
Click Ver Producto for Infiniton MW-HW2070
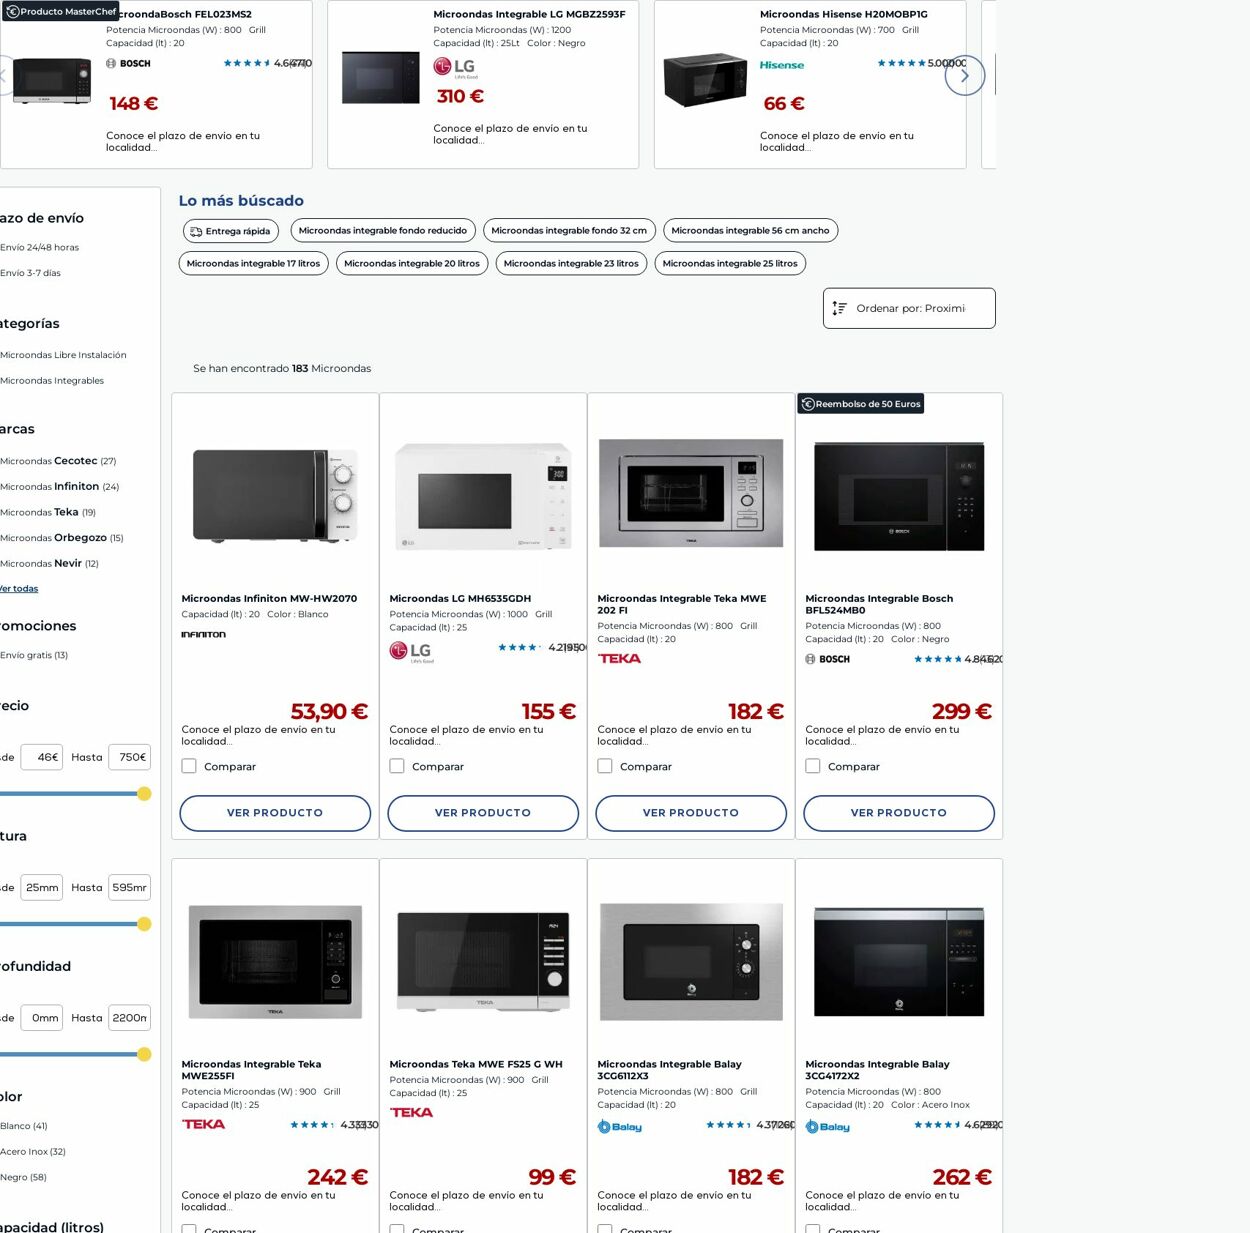pos(275,813)
